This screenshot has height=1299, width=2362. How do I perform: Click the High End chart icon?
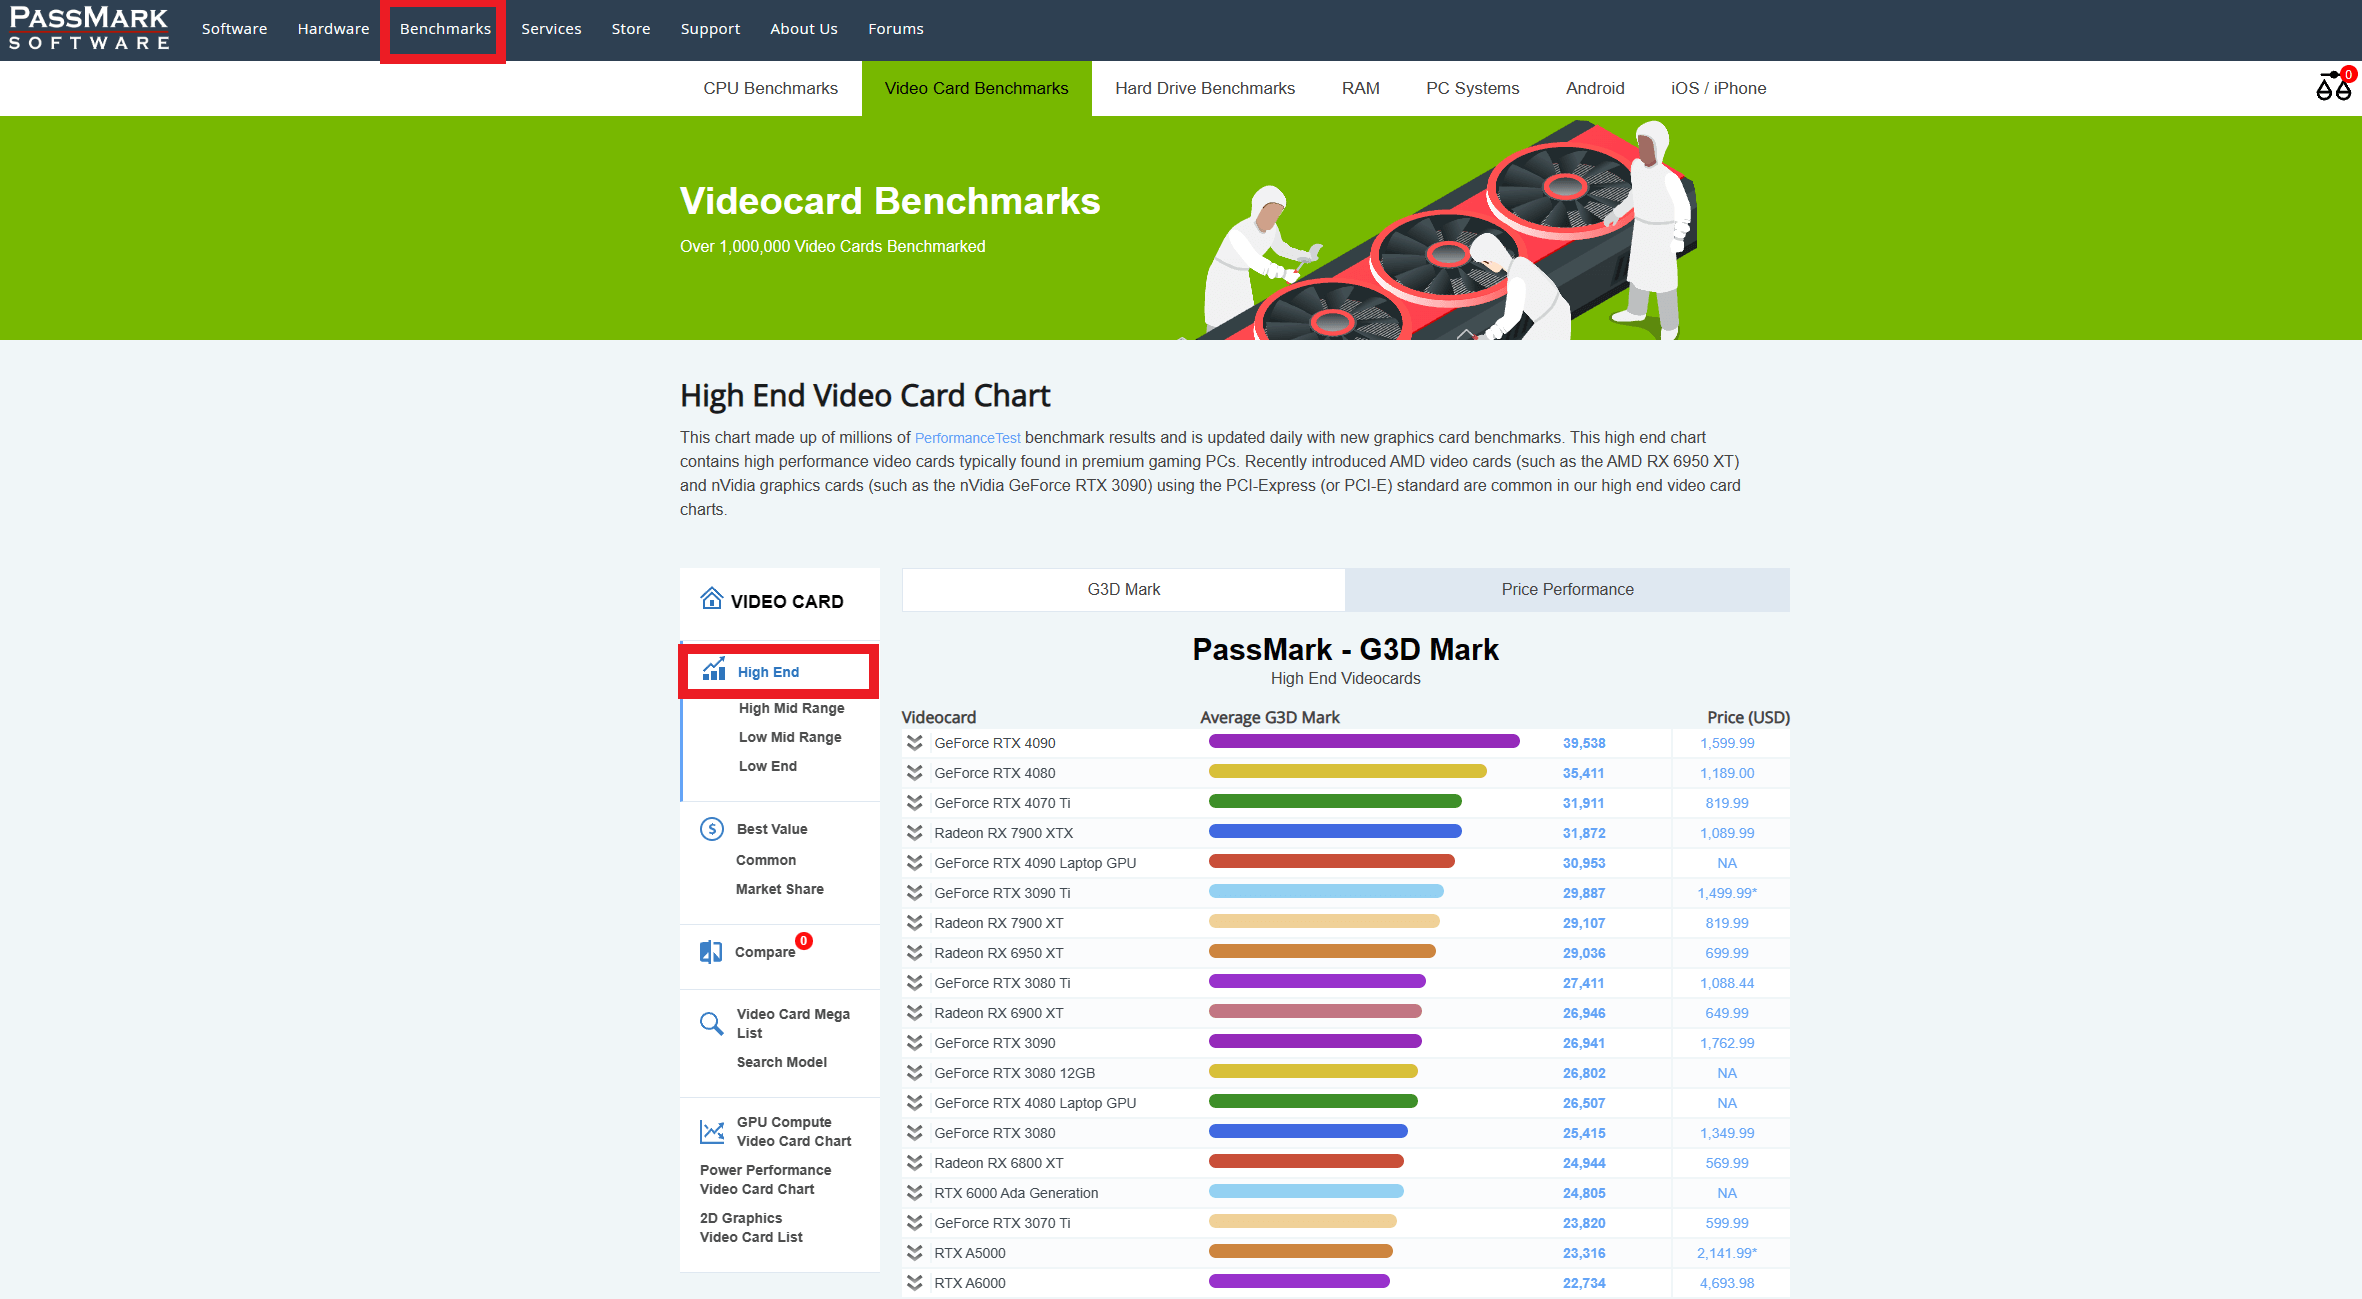click(714, 670)
